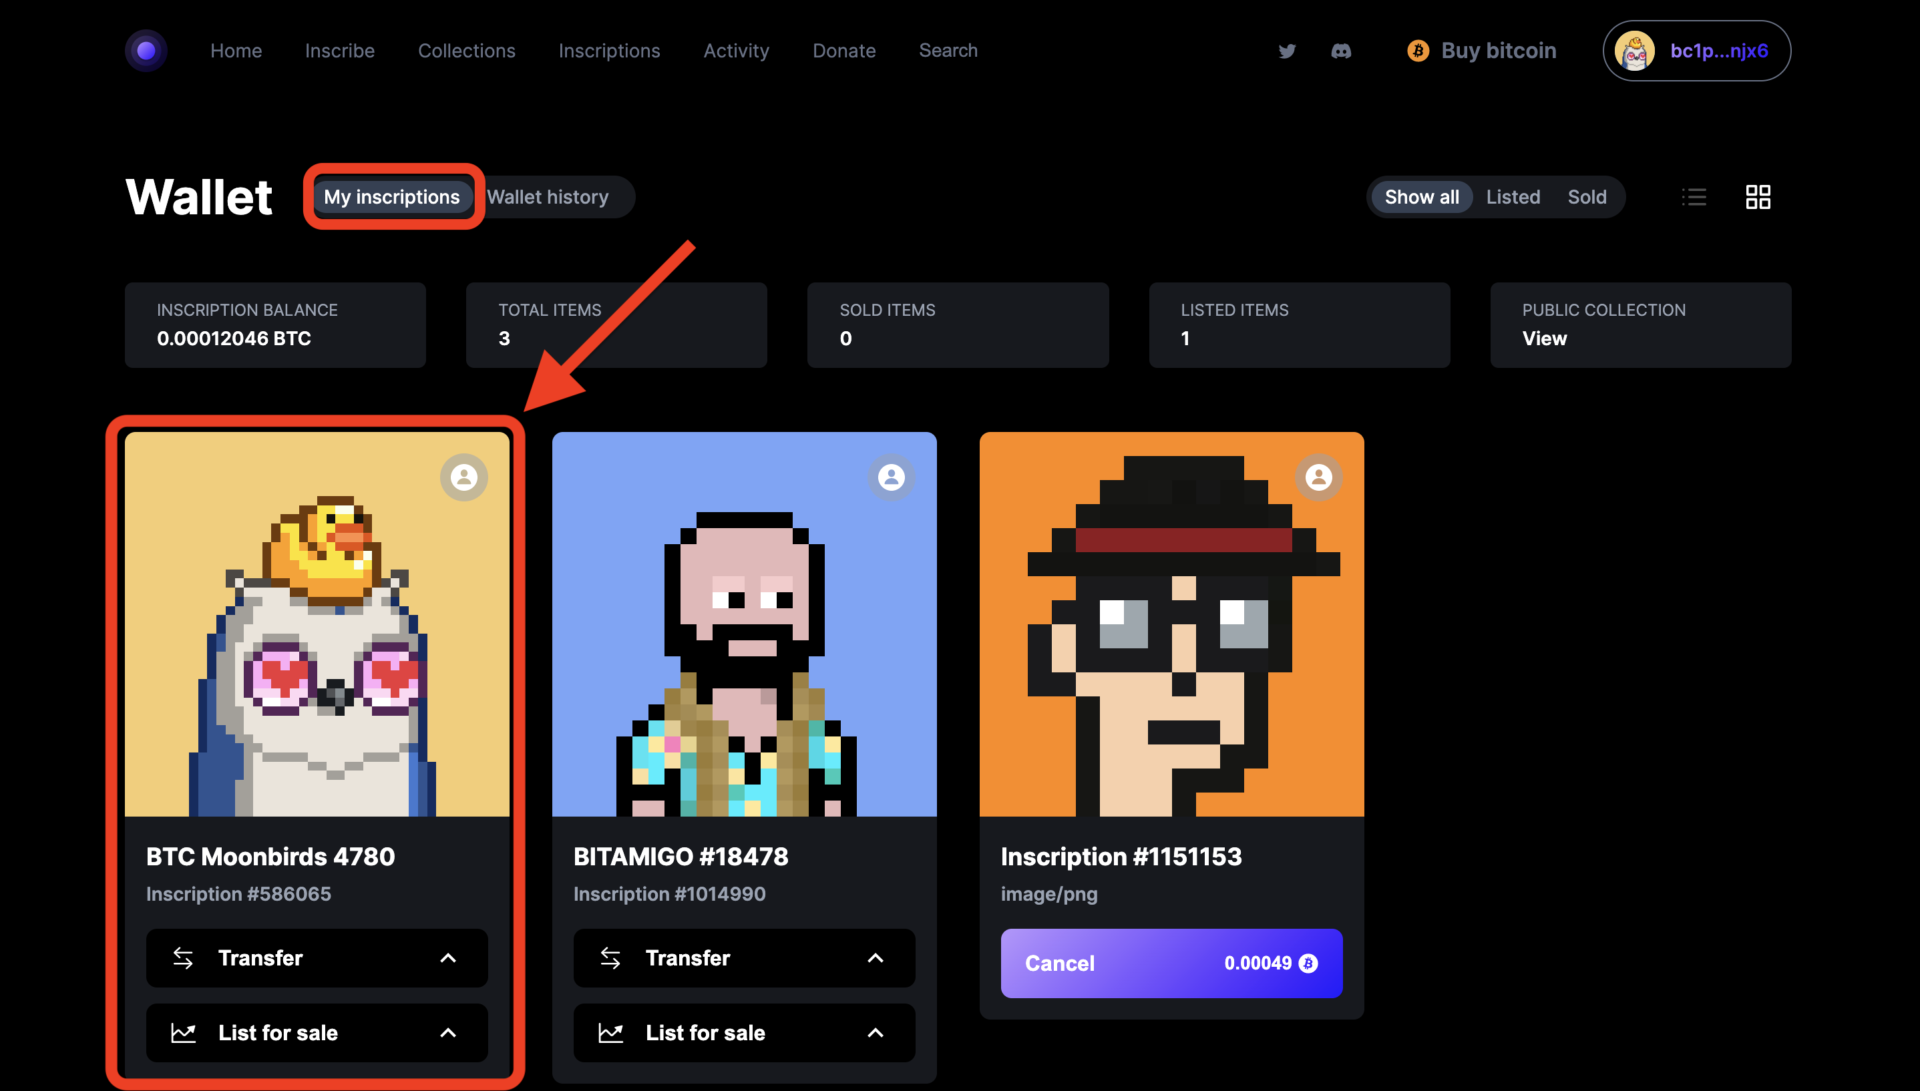Click the Inscription Balance 0.00012046 BTC value
The image size is (1920, 1091).
coord(234,339)
